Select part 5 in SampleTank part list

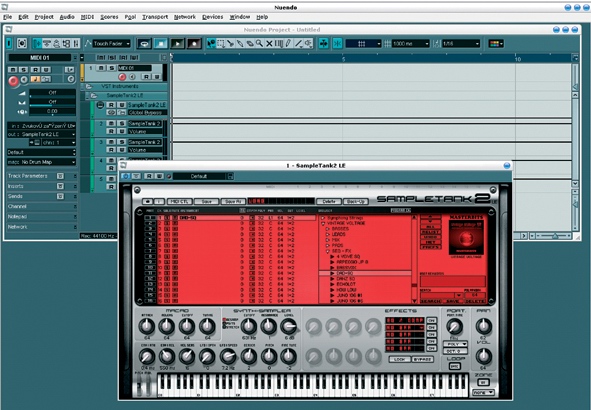point(150,240)
